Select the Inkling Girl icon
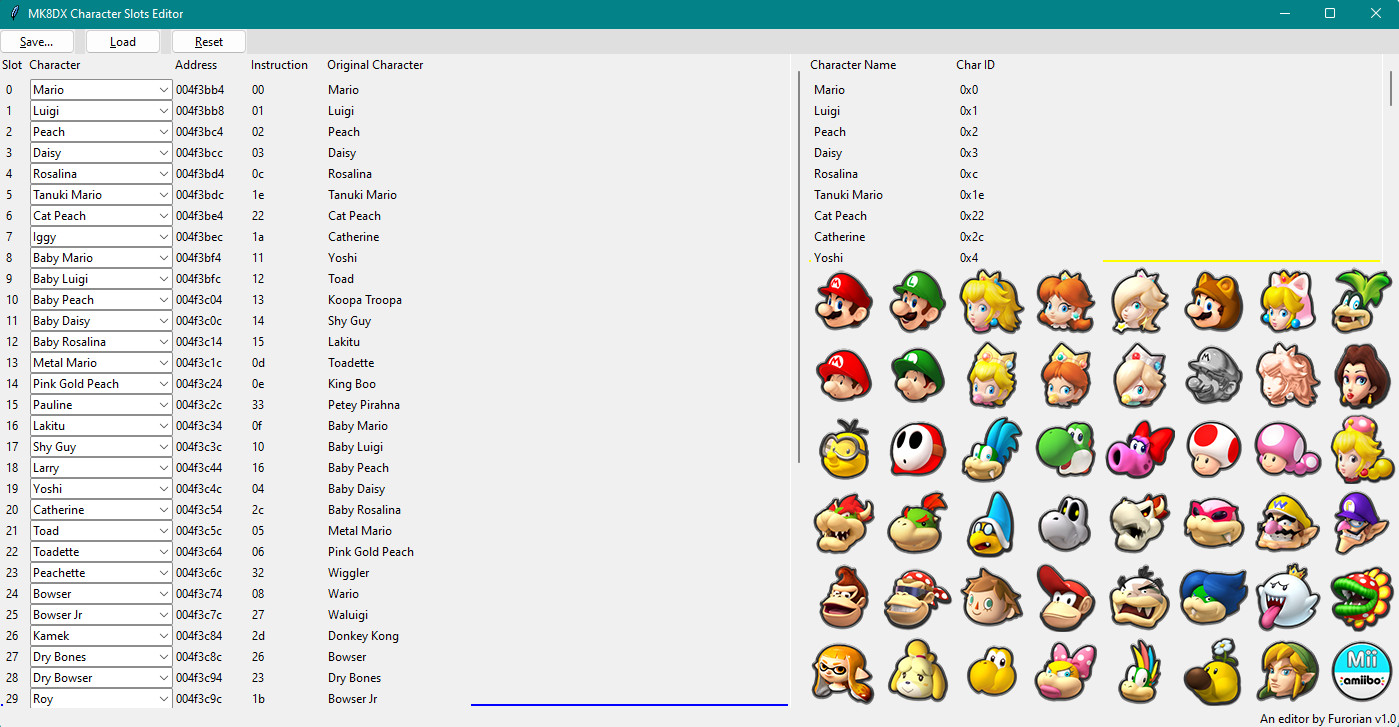Viewport: 1399px width, 727px height. click(x=843, y=671)
